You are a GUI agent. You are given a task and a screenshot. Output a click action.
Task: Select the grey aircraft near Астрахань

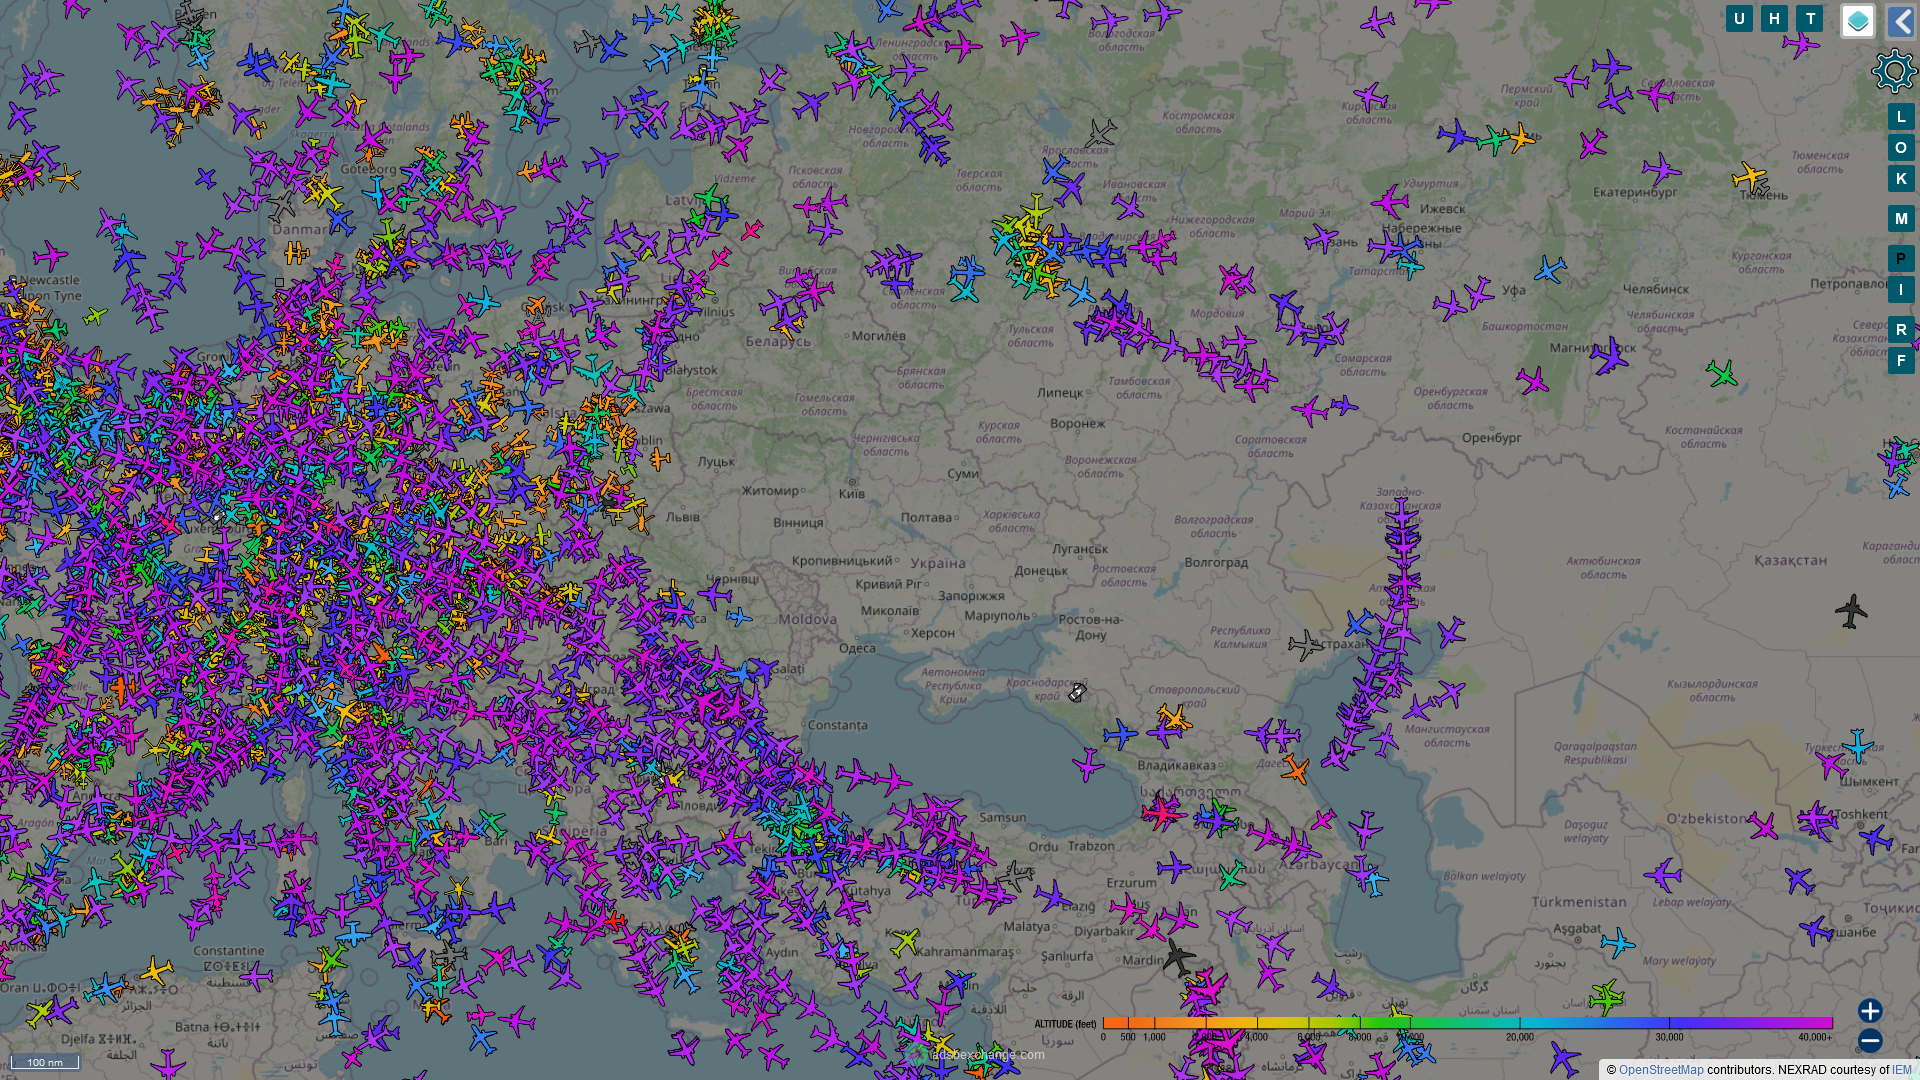click(x=1304, y=645)
